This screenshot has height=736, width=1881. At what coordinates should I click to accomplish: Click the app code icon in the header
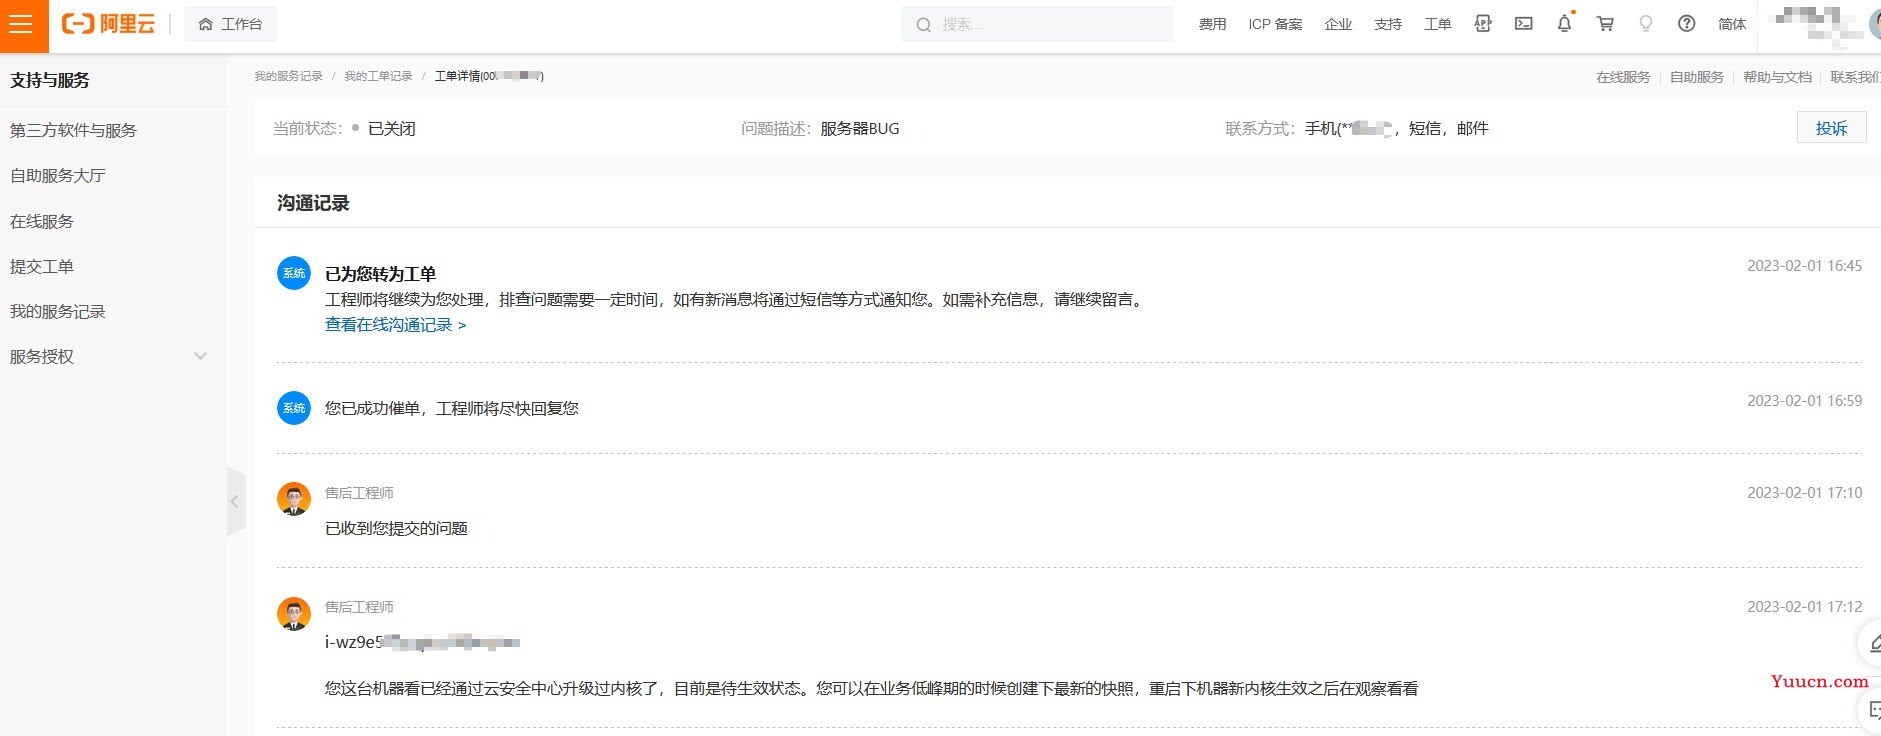pyautogui.click(x=1483, y=24)
